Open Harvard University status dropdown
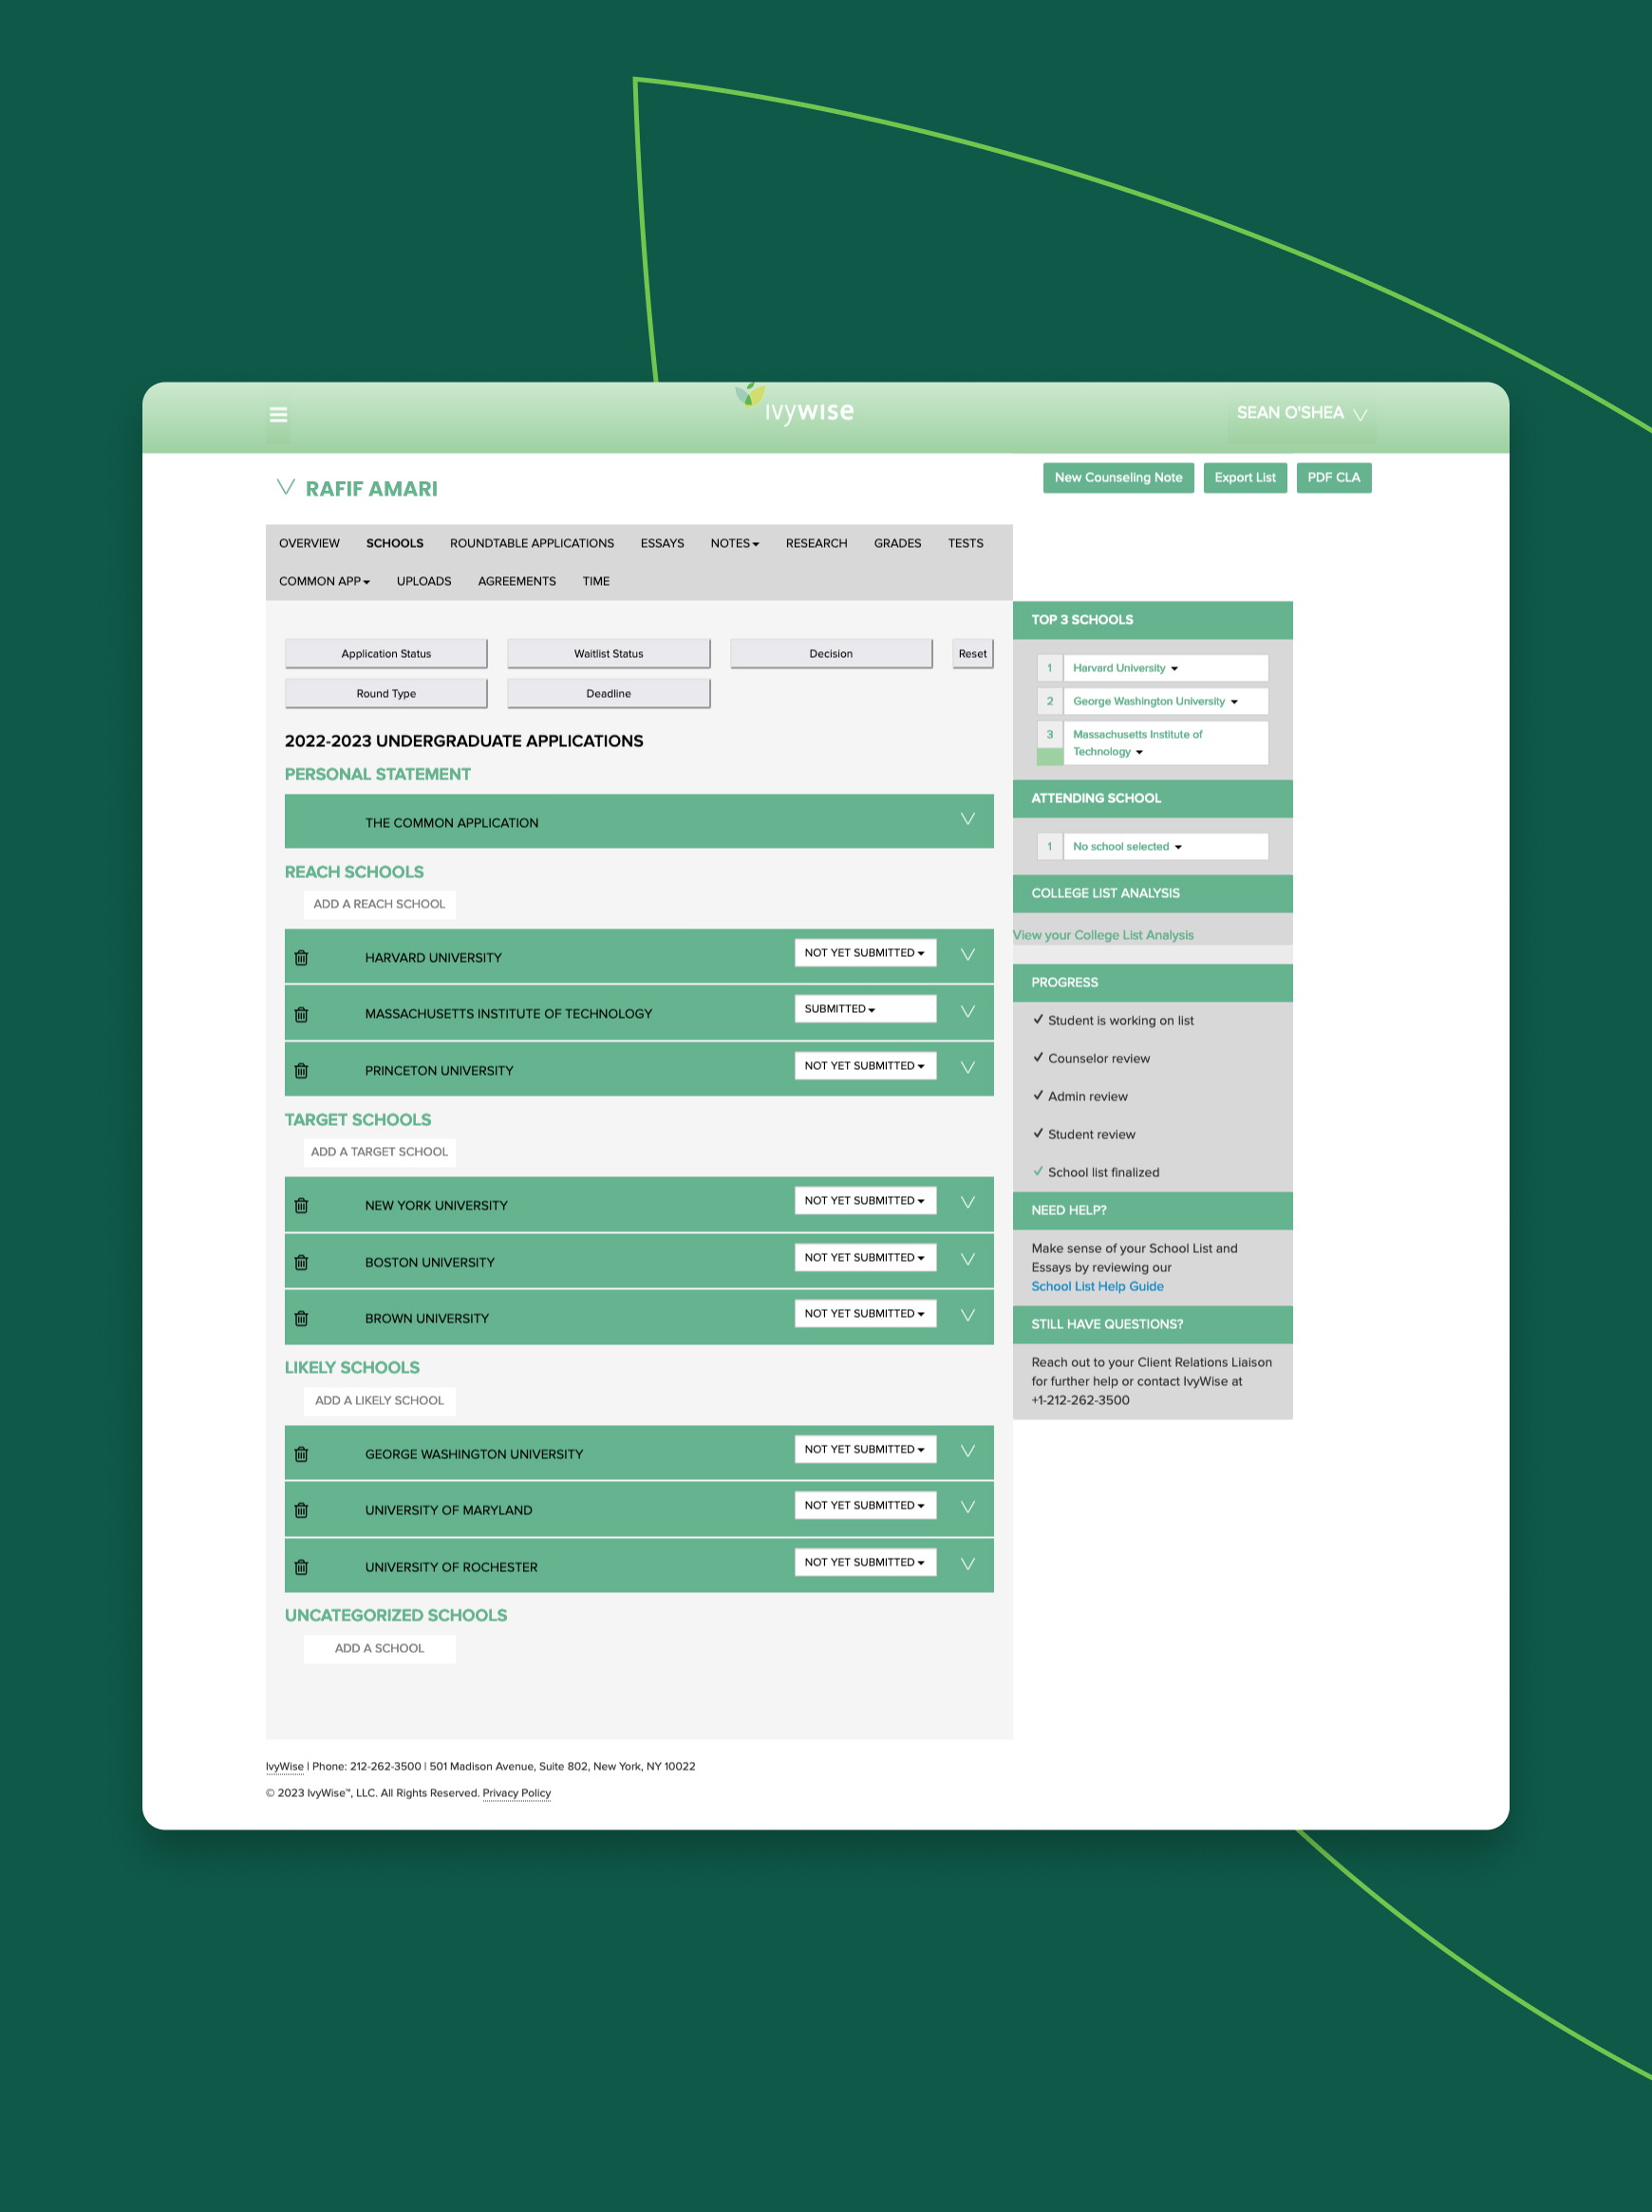The image size is (1652, 2212). [x=865, y=953]
